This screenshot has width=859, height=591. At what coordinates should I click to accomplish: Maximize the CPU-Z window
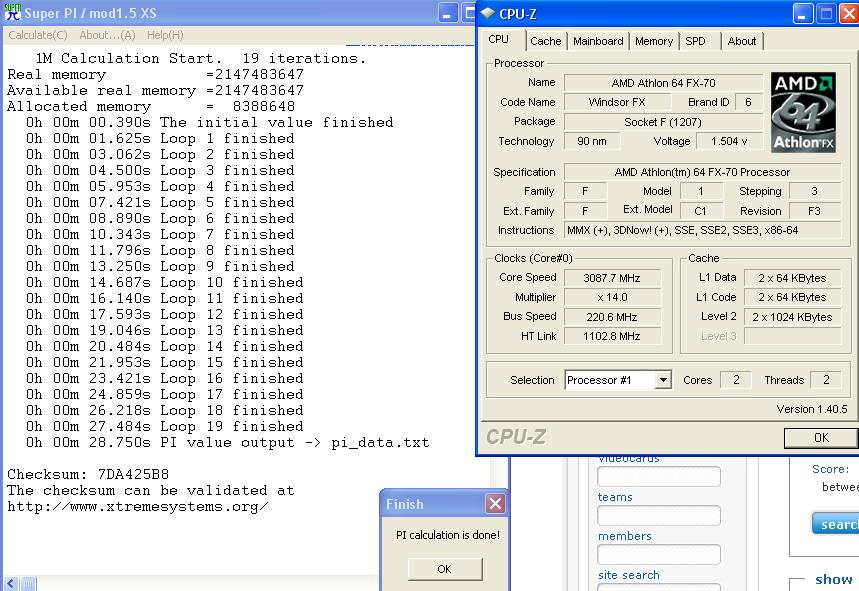coord(826,14)
